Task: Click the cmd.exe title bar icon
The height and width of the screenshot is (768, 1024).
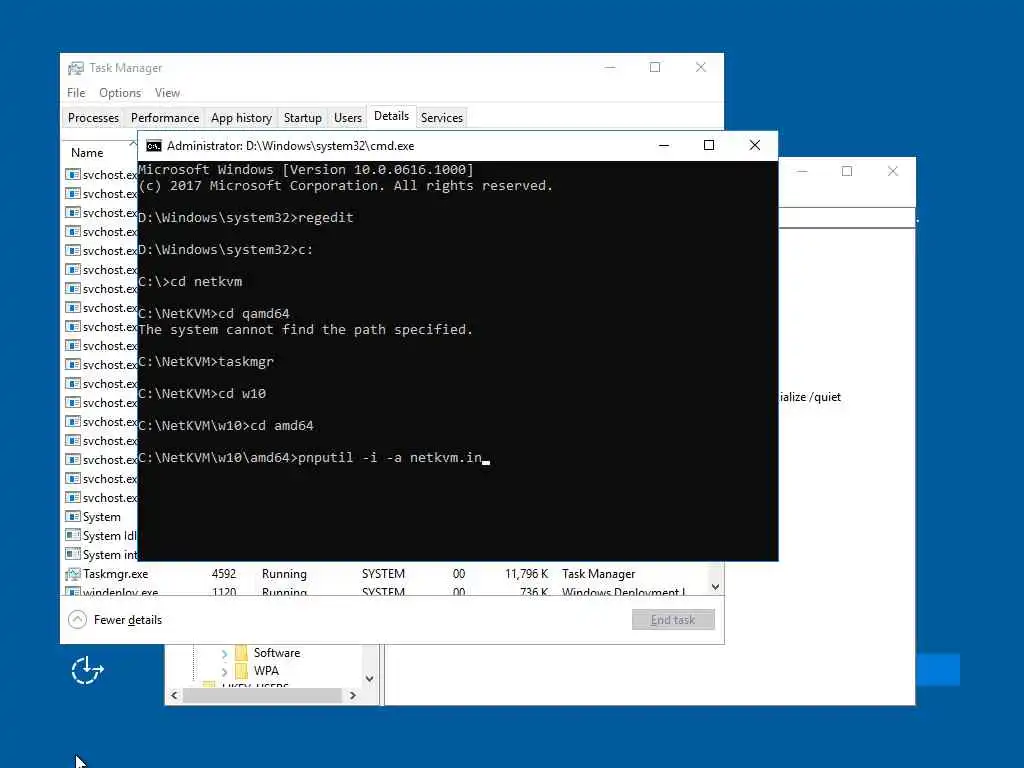Action: tap(153, 146)
